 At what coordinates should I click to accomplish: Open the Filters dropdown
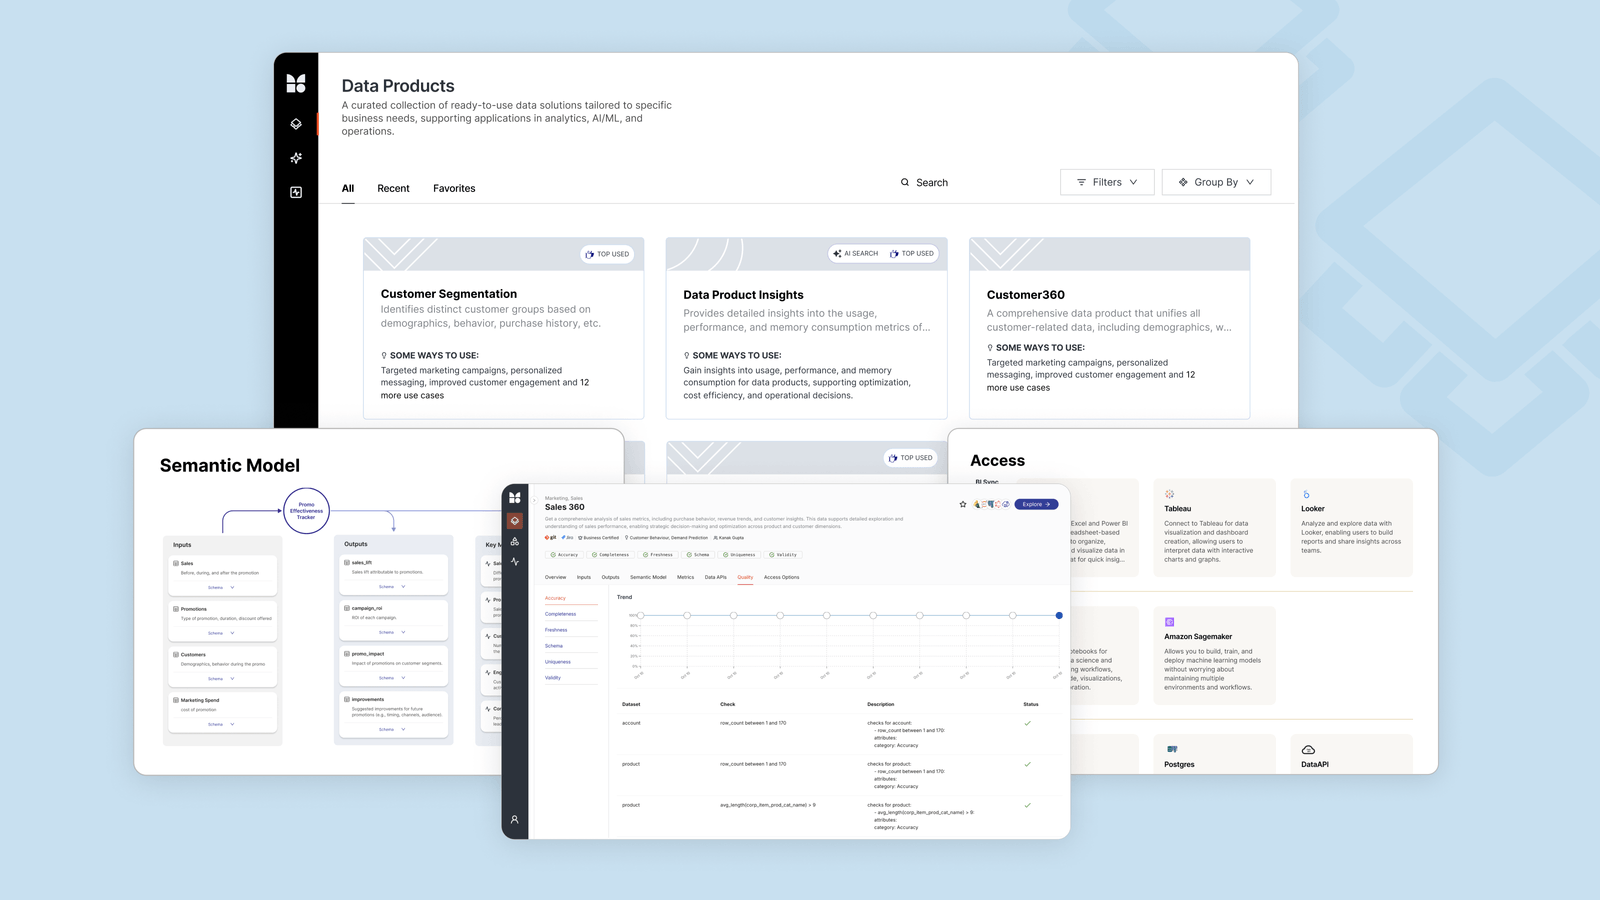pyautogui.click(x=1107, y=182)
